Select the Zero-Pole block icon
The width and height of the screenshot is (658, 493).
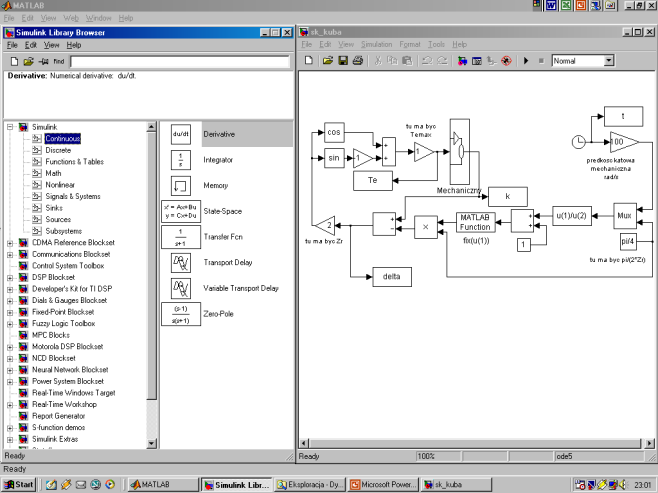pos(181,314)
